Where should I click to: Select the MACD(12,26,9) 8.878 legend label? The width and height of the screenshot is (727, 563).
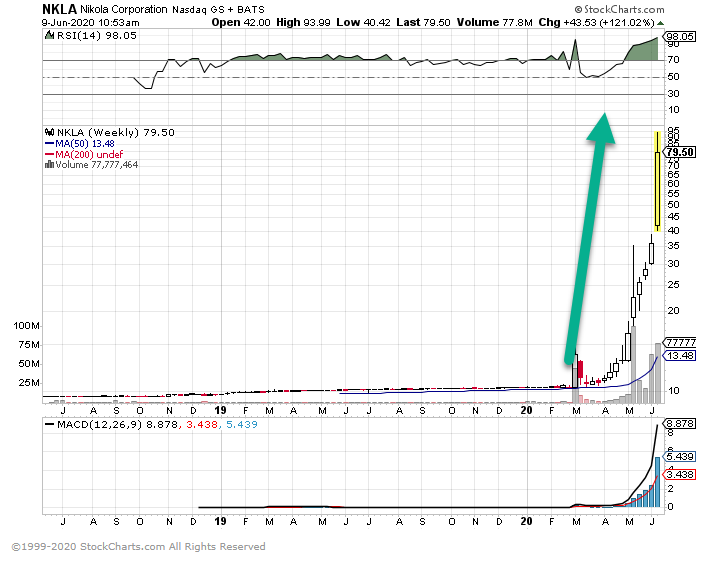click(117, 424)
